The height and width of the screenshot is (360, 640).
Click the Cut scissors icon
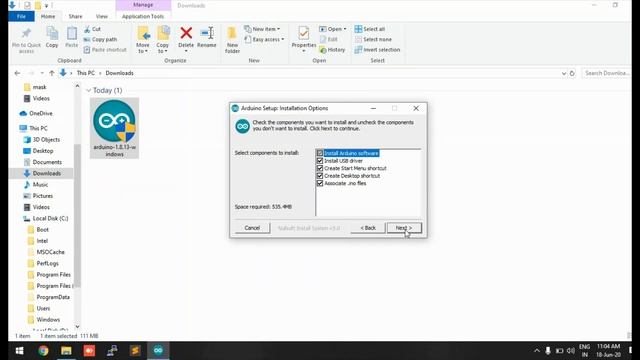point(87,29)
